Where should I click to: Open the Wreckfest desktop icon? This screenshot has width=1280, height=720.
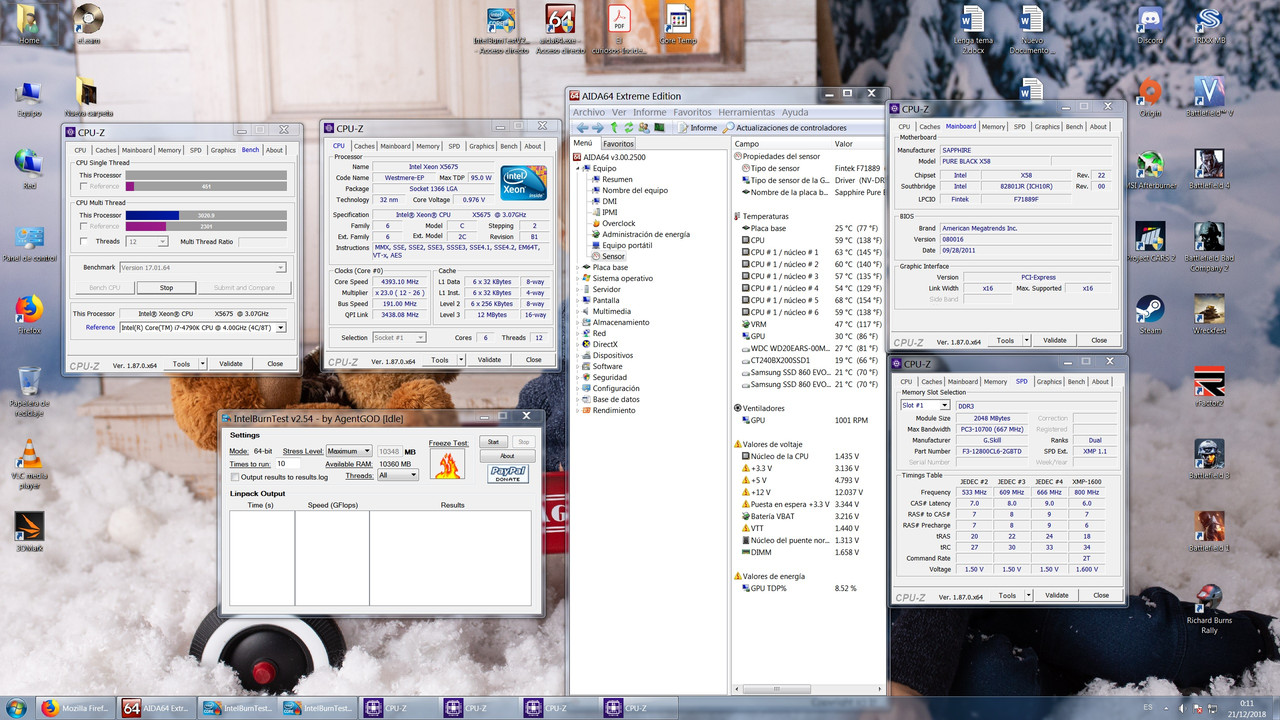click(x=1210, y=315)
